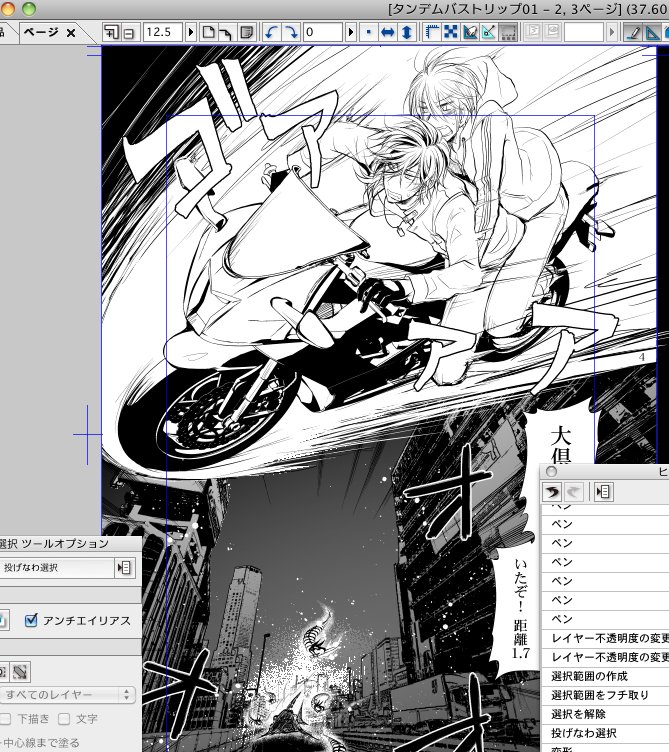This screenshot has height=752, width=669.
Task: Toggle the blue set-square snap icon
Action: [652, 32]
